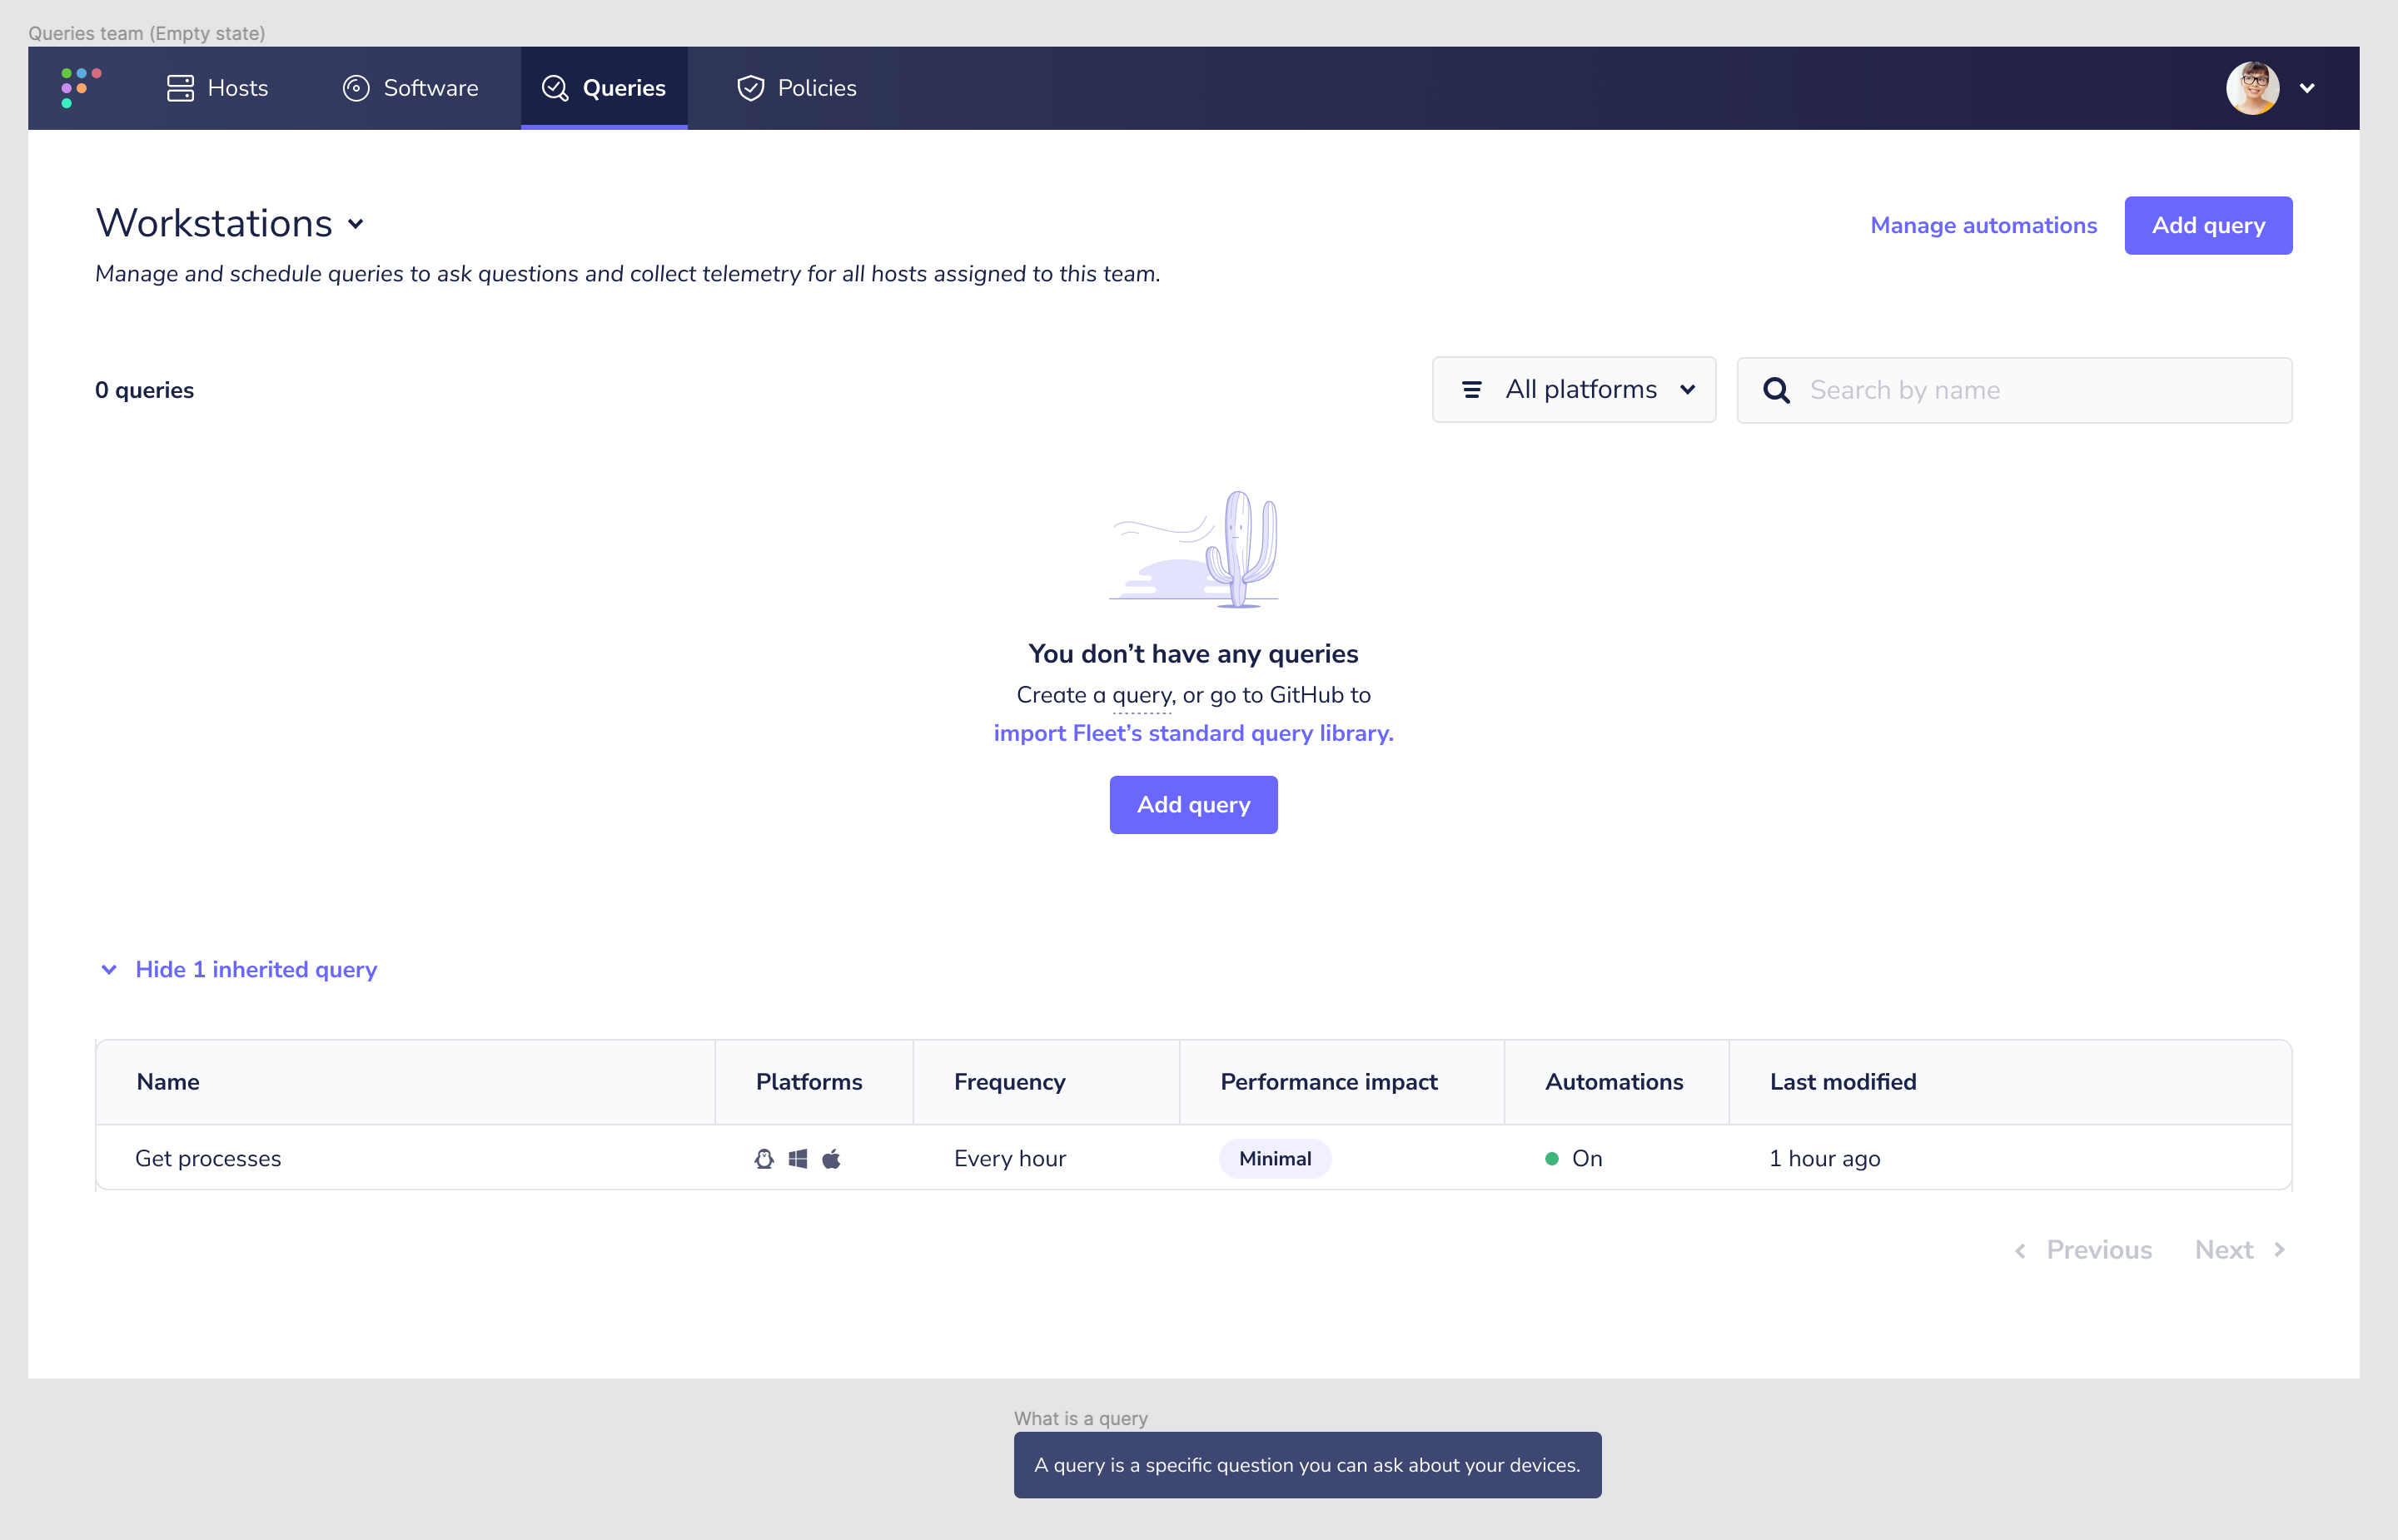Focus the Search by name field
2398x1540 pixels.
point(2040,390)
